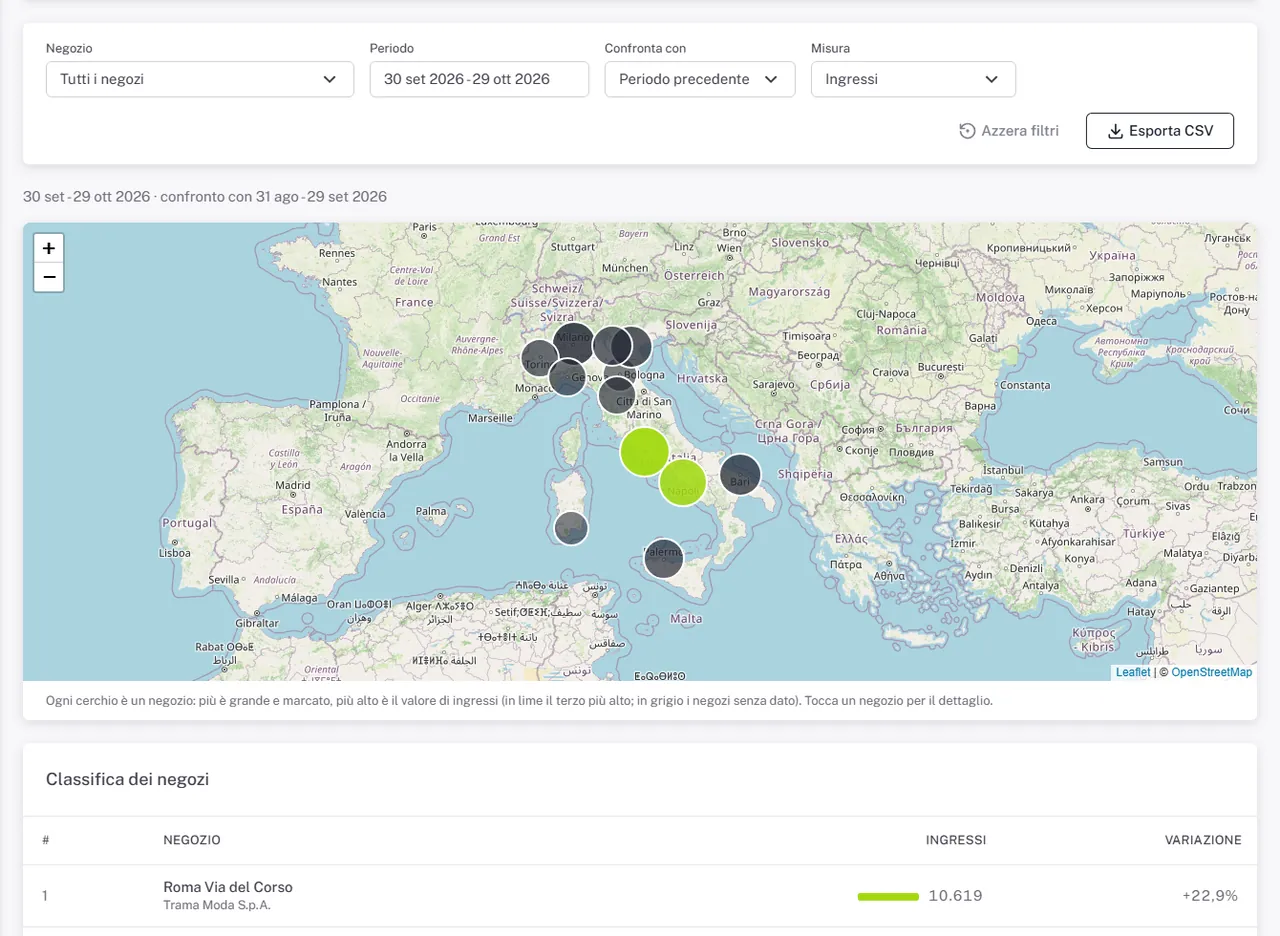The height and width of the screenshot is (936, 1280).
Task: Select the Milano store circle on map
Action: [574, 343]
